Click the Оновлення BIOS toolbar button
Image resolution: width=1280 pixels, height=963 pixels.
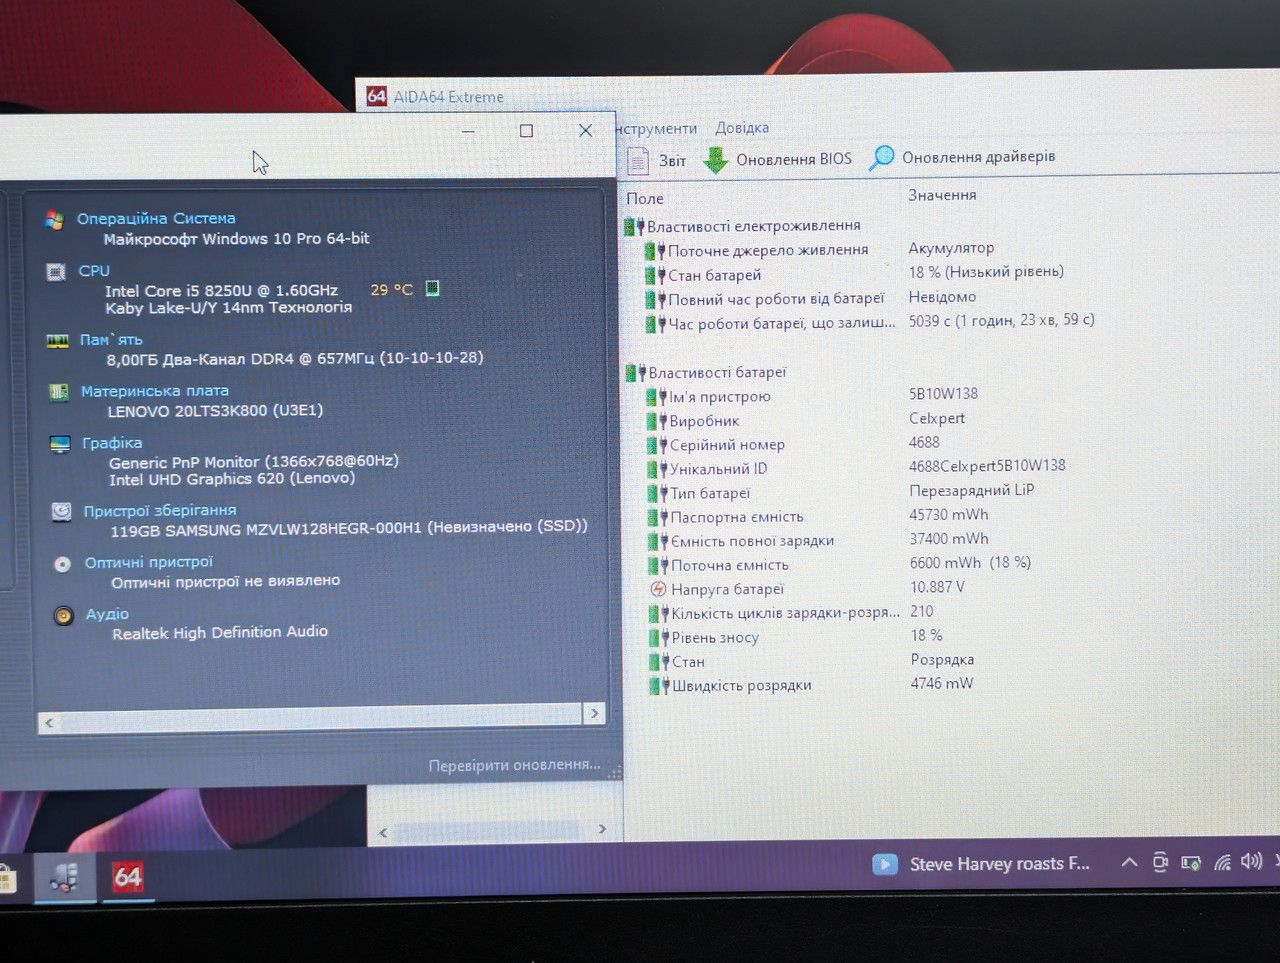(778, 159)
